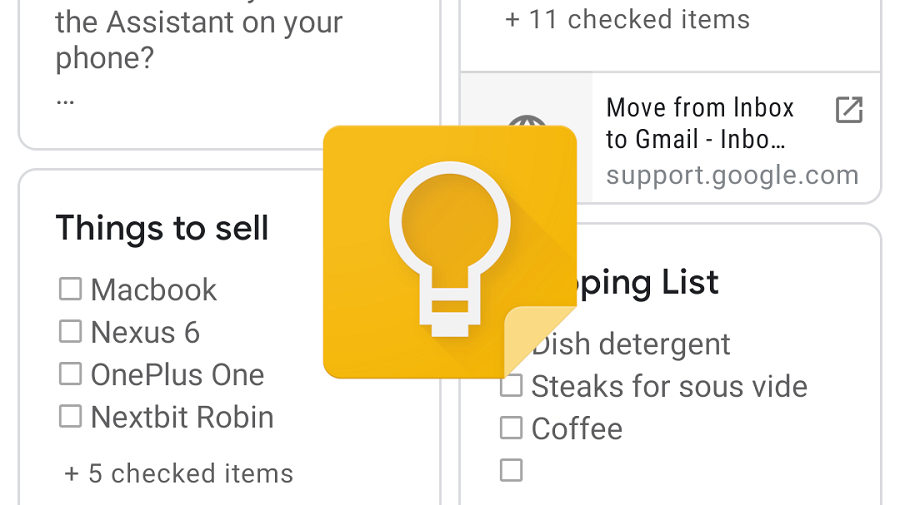Open the Things to sell note title
This screenshot has width=900, height=505.
pyautogui.click(x=162, y=228)
